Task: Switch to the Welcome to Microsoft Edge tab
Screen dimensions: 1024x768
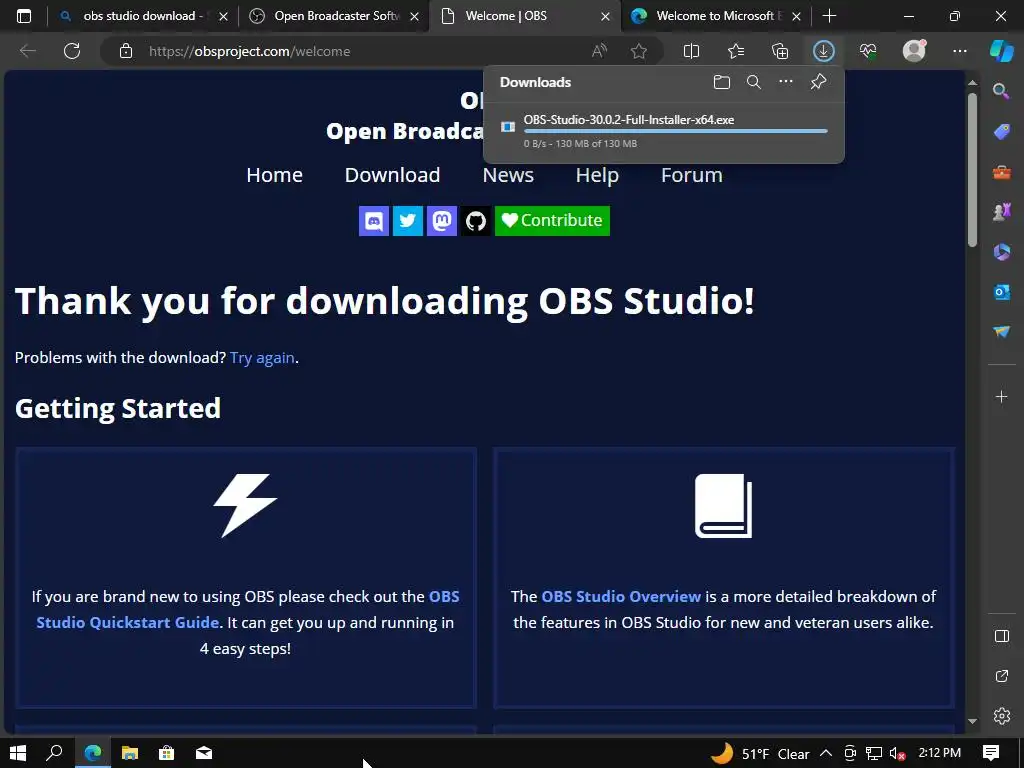Action: [716, 16]
